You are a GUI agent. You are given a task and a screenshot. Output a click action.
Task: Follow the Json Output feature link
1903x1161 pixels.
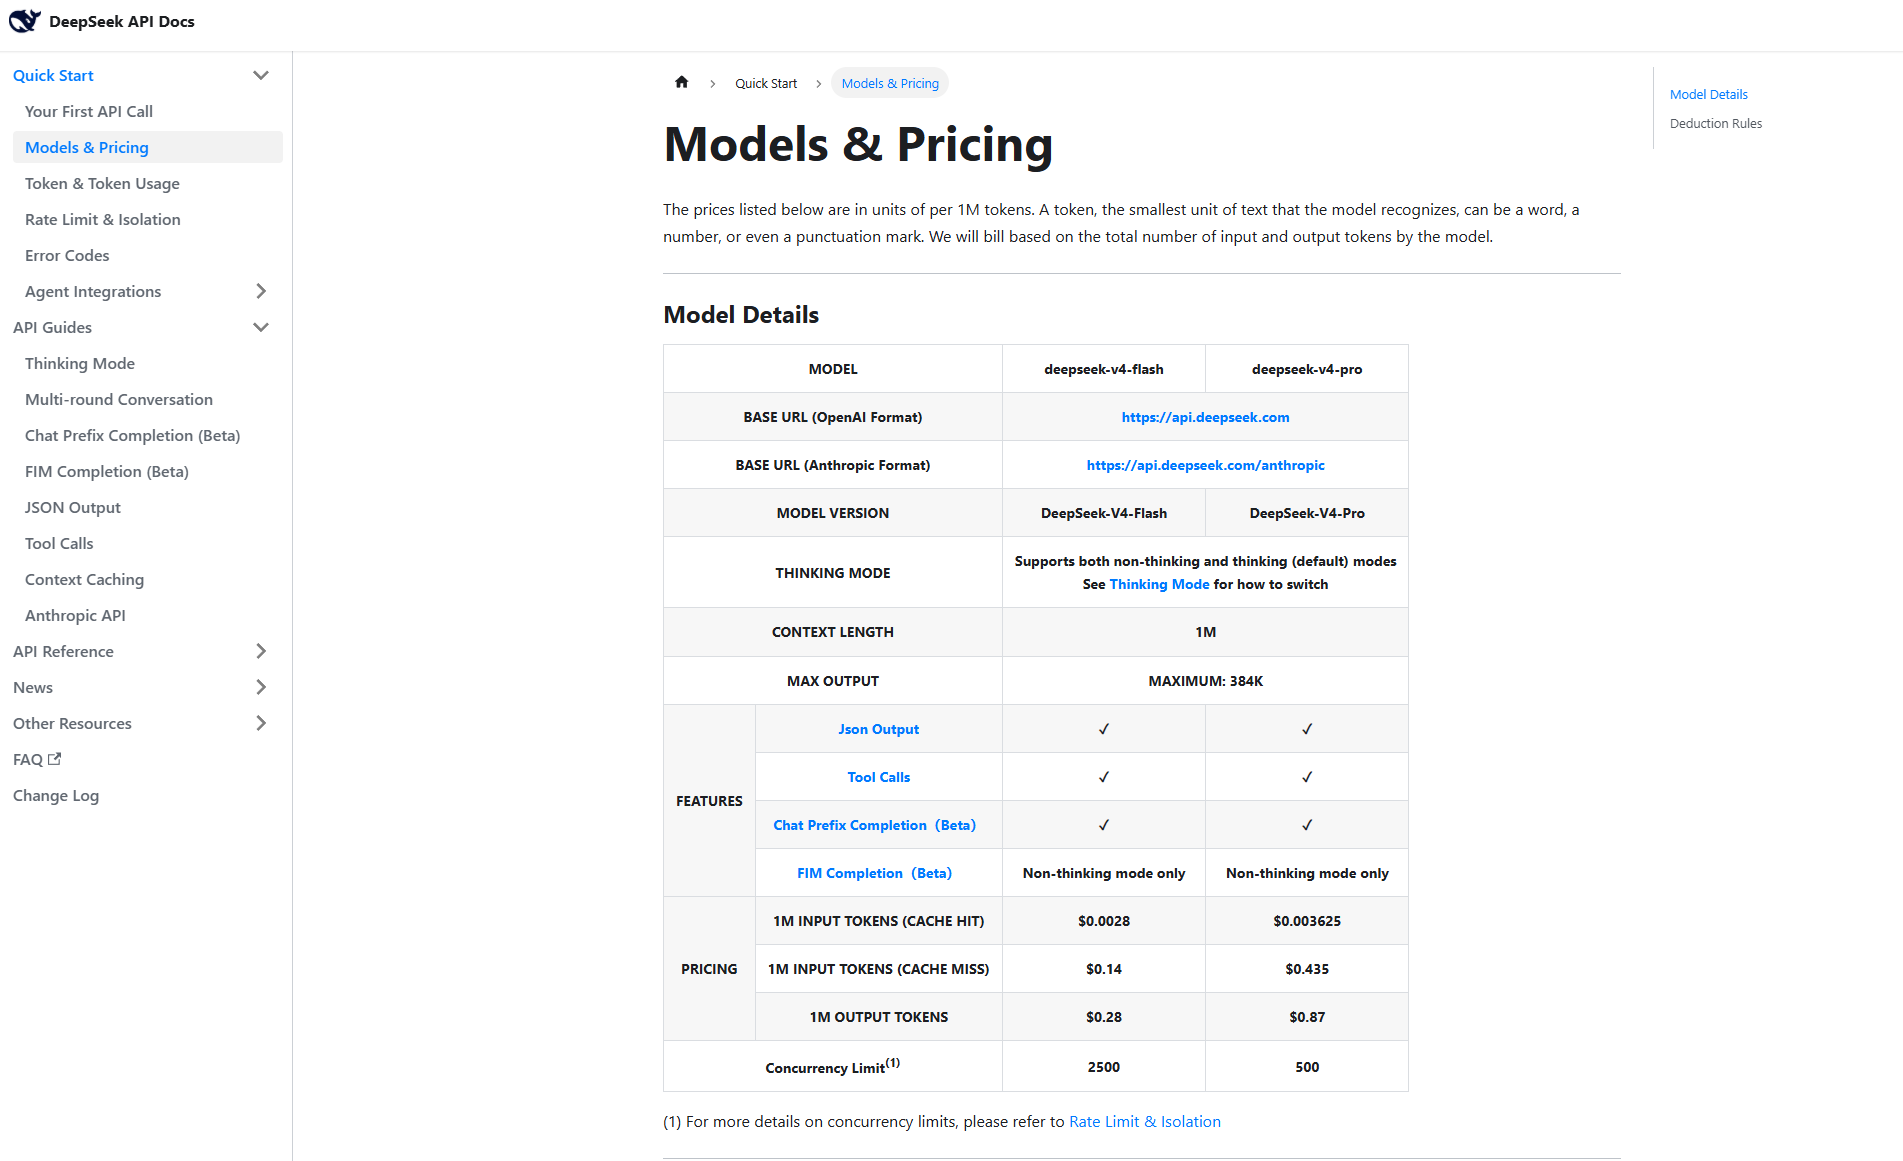click(878, 729)
